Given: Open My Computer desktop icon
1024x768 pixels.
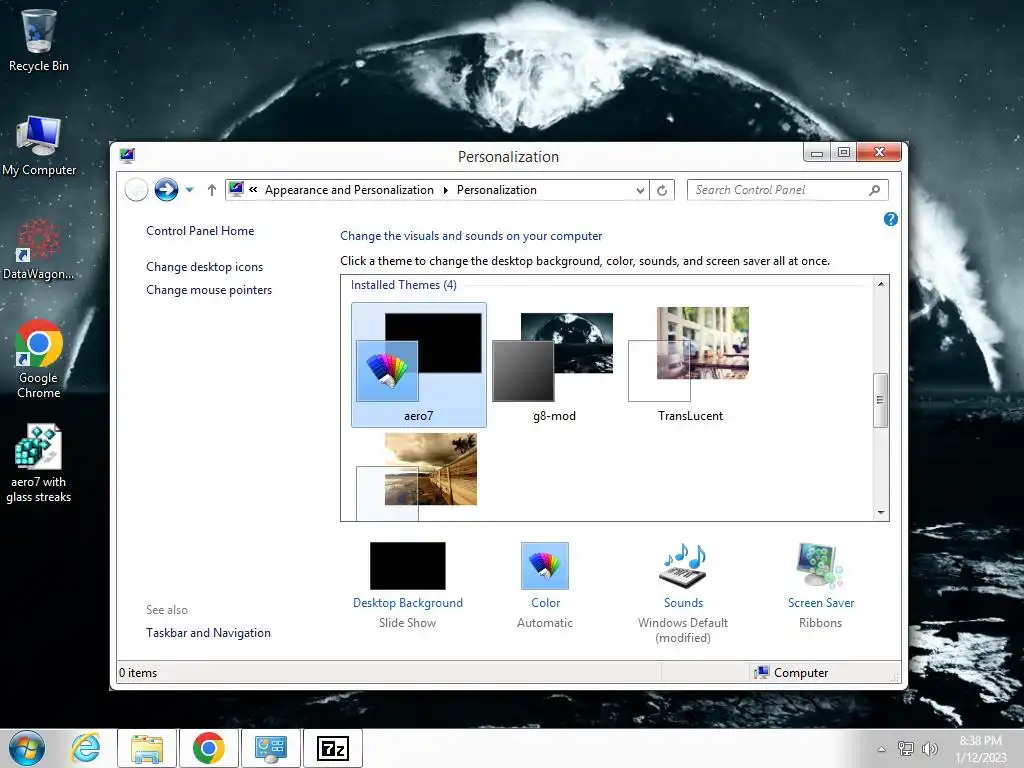Looking at the screenshot, I should pos(39,146).
